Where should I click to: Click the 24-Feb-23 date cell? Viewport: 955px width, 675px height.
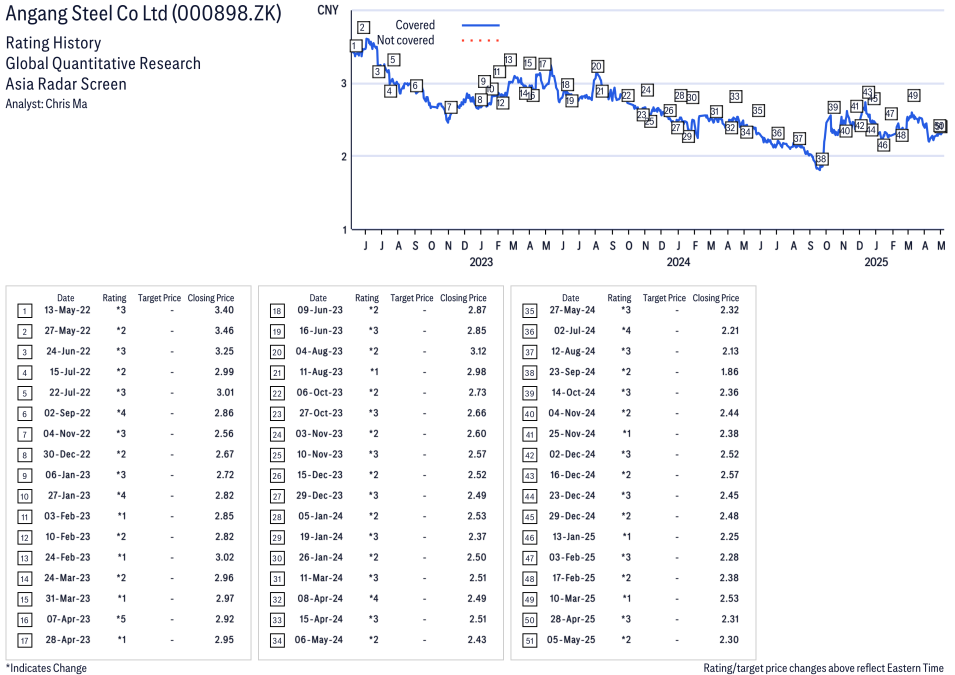tap(67, 557)
